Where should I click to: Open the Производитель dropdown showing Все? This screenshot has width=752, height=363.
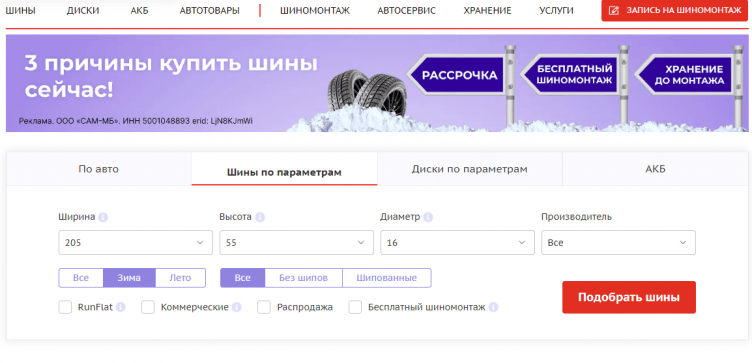click(x=618, y=243)
